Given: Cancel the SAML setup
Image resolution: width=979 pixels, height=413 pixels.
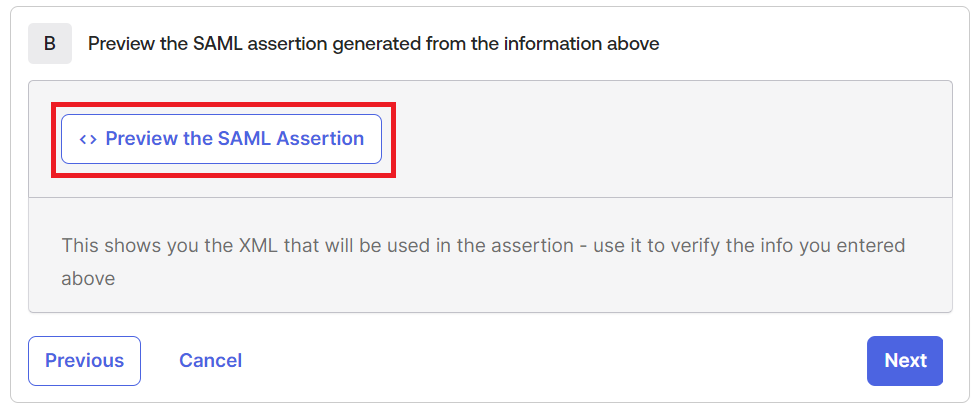Looking at the screenshot, I should click(x=210, y=361).
